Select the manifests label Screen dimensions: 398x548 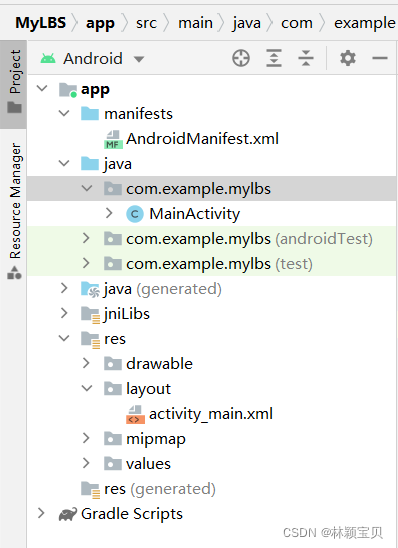(x=138, y=114)
